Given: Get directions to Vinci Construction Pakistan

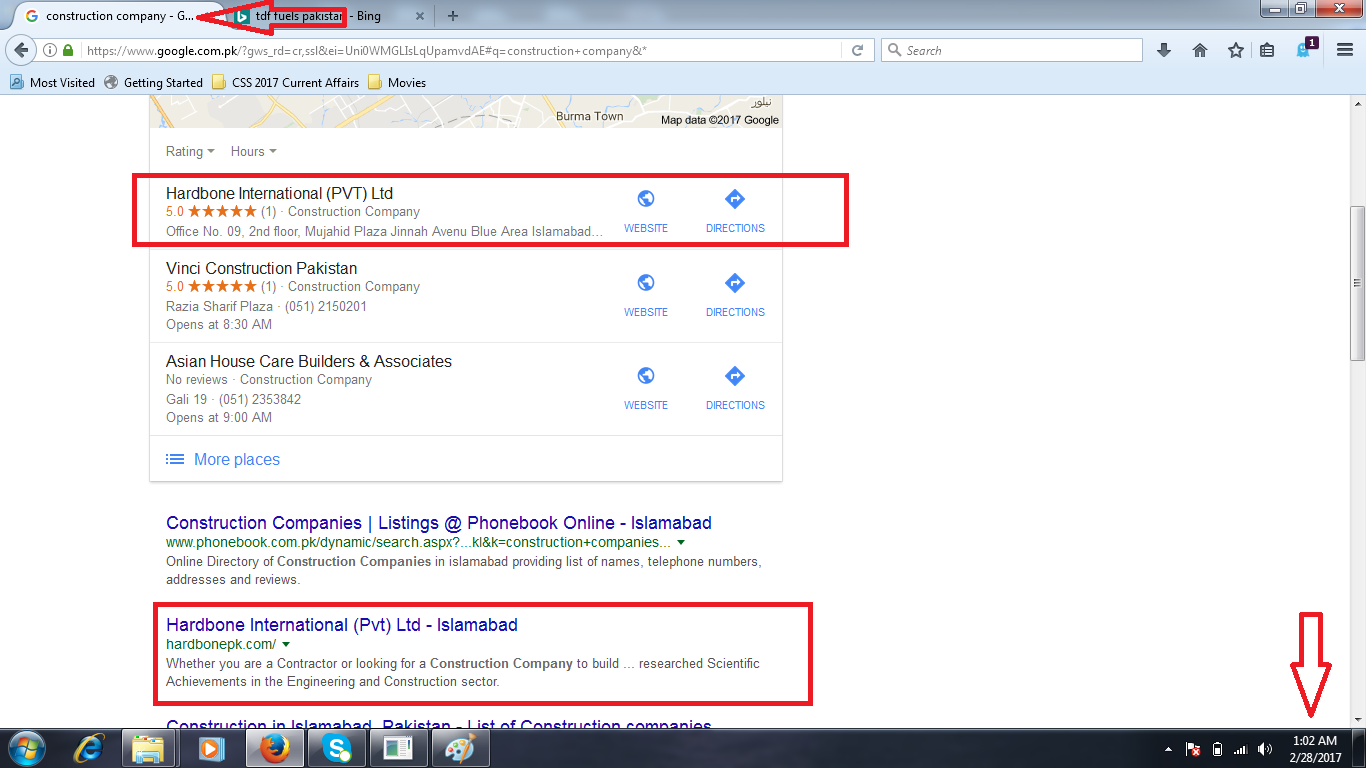Looking at the screenshot, I should tap(735, 283).
